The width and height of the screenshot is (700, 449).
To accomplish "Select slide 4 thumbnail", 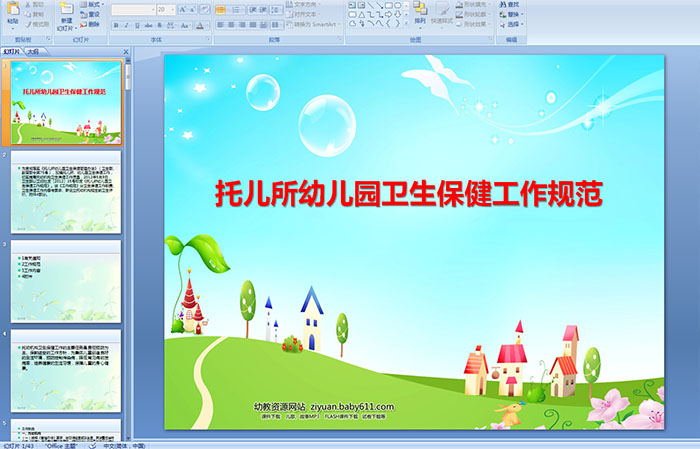I will point(66,371).
